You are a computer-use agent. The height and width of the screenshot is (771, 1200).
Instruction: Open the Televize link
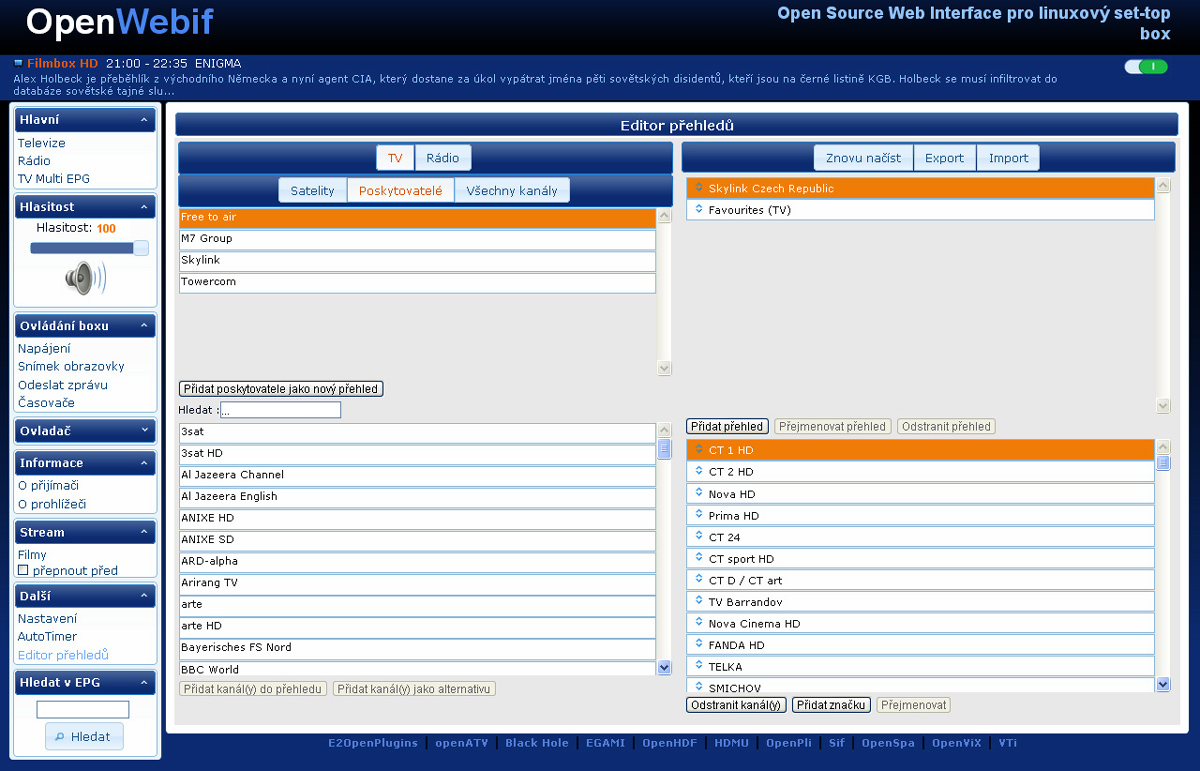(x=41, y=143)
